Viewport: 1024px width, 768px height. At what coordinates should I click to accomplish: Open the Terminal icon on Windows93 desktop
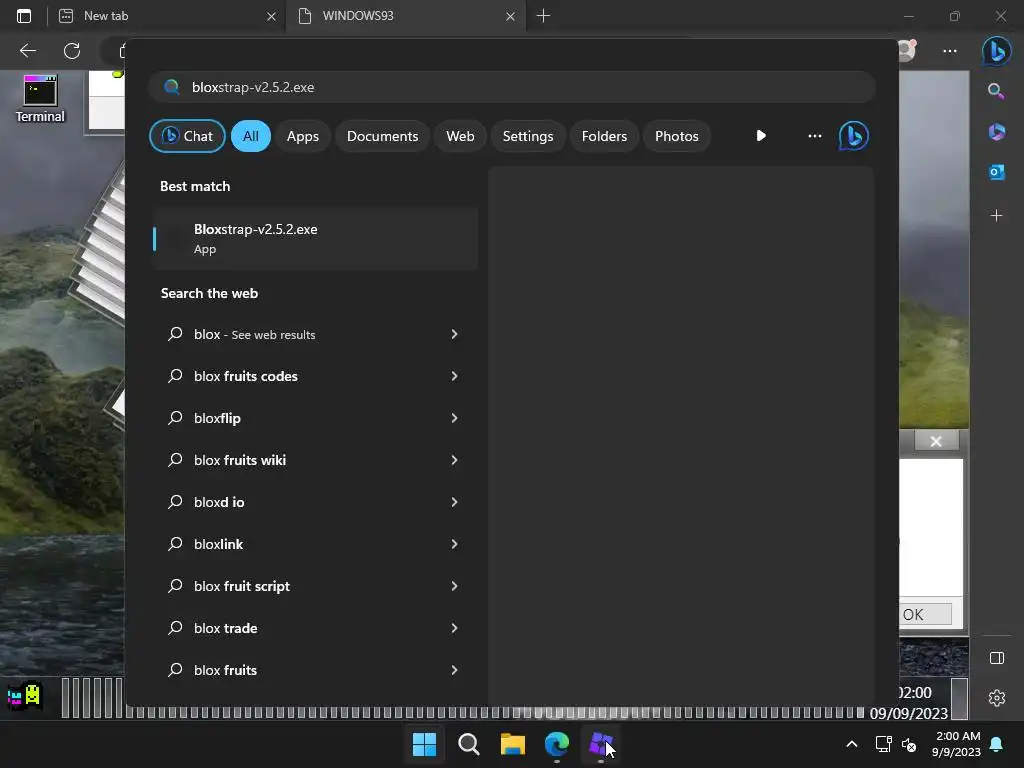point(40,99)
